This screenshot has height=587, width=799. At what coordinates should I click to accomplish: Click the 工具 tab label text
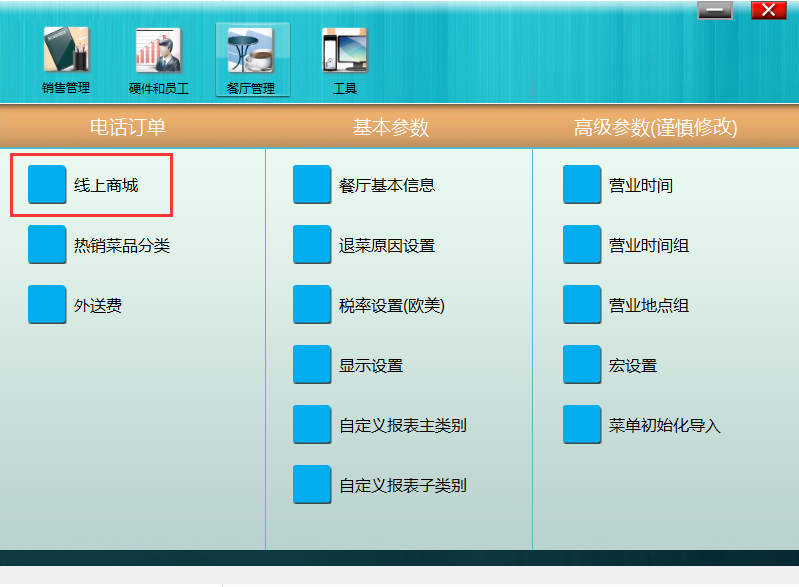tap(344, 89)
